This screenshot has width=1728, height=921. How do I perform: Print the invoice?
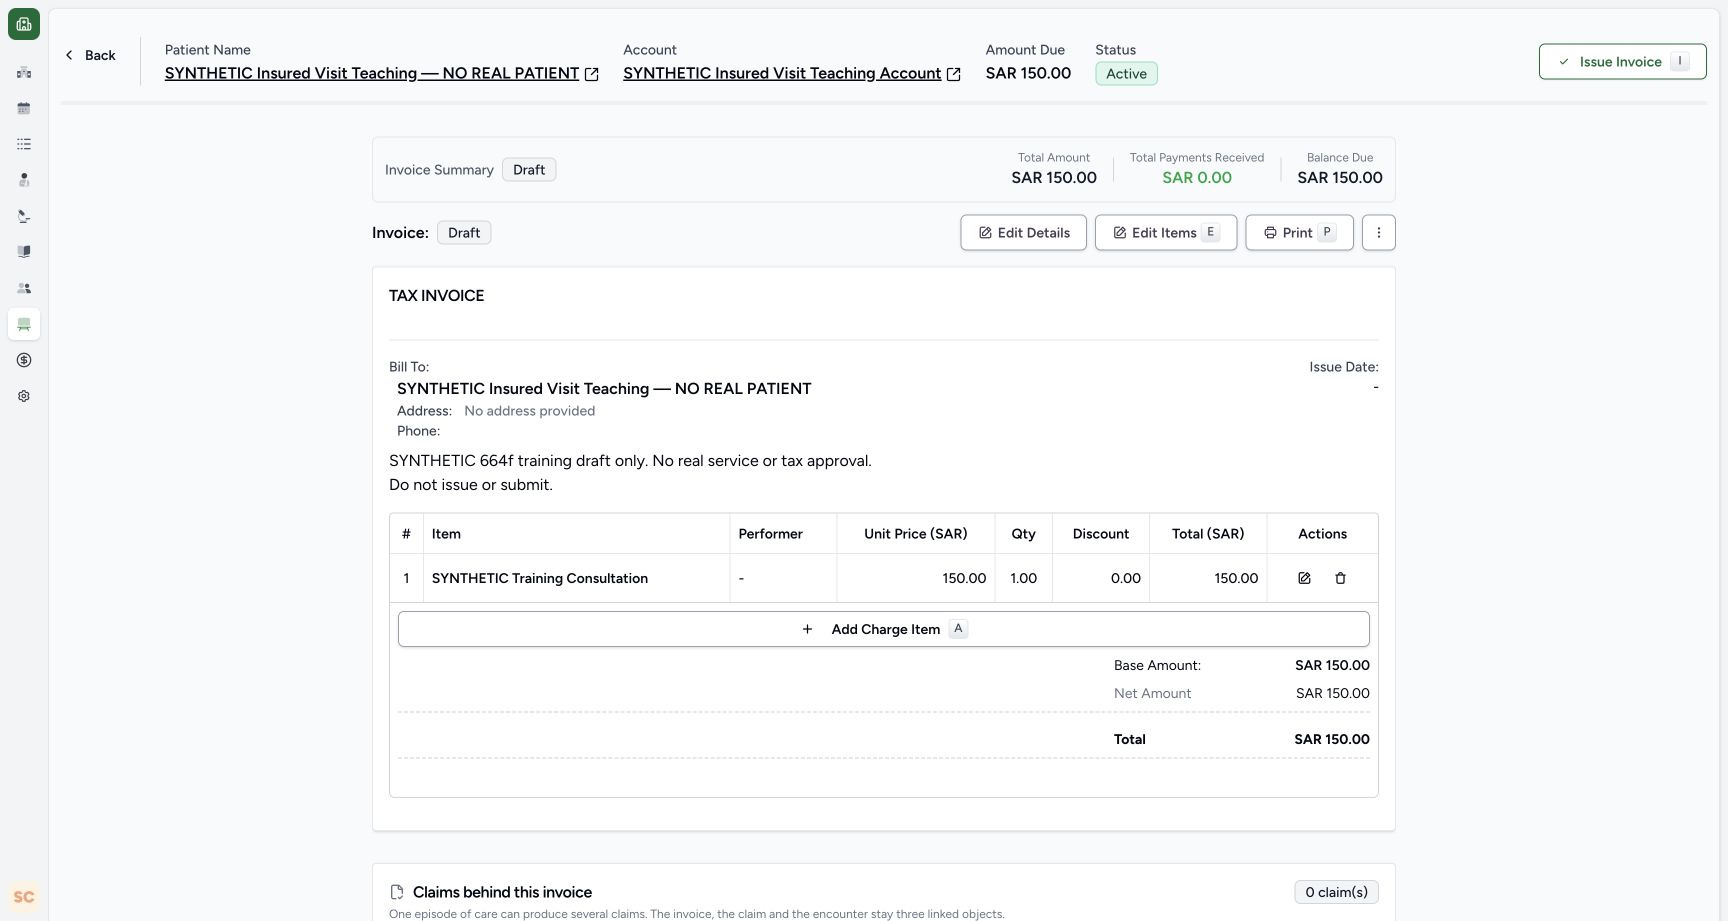[x=1299, y=233]
